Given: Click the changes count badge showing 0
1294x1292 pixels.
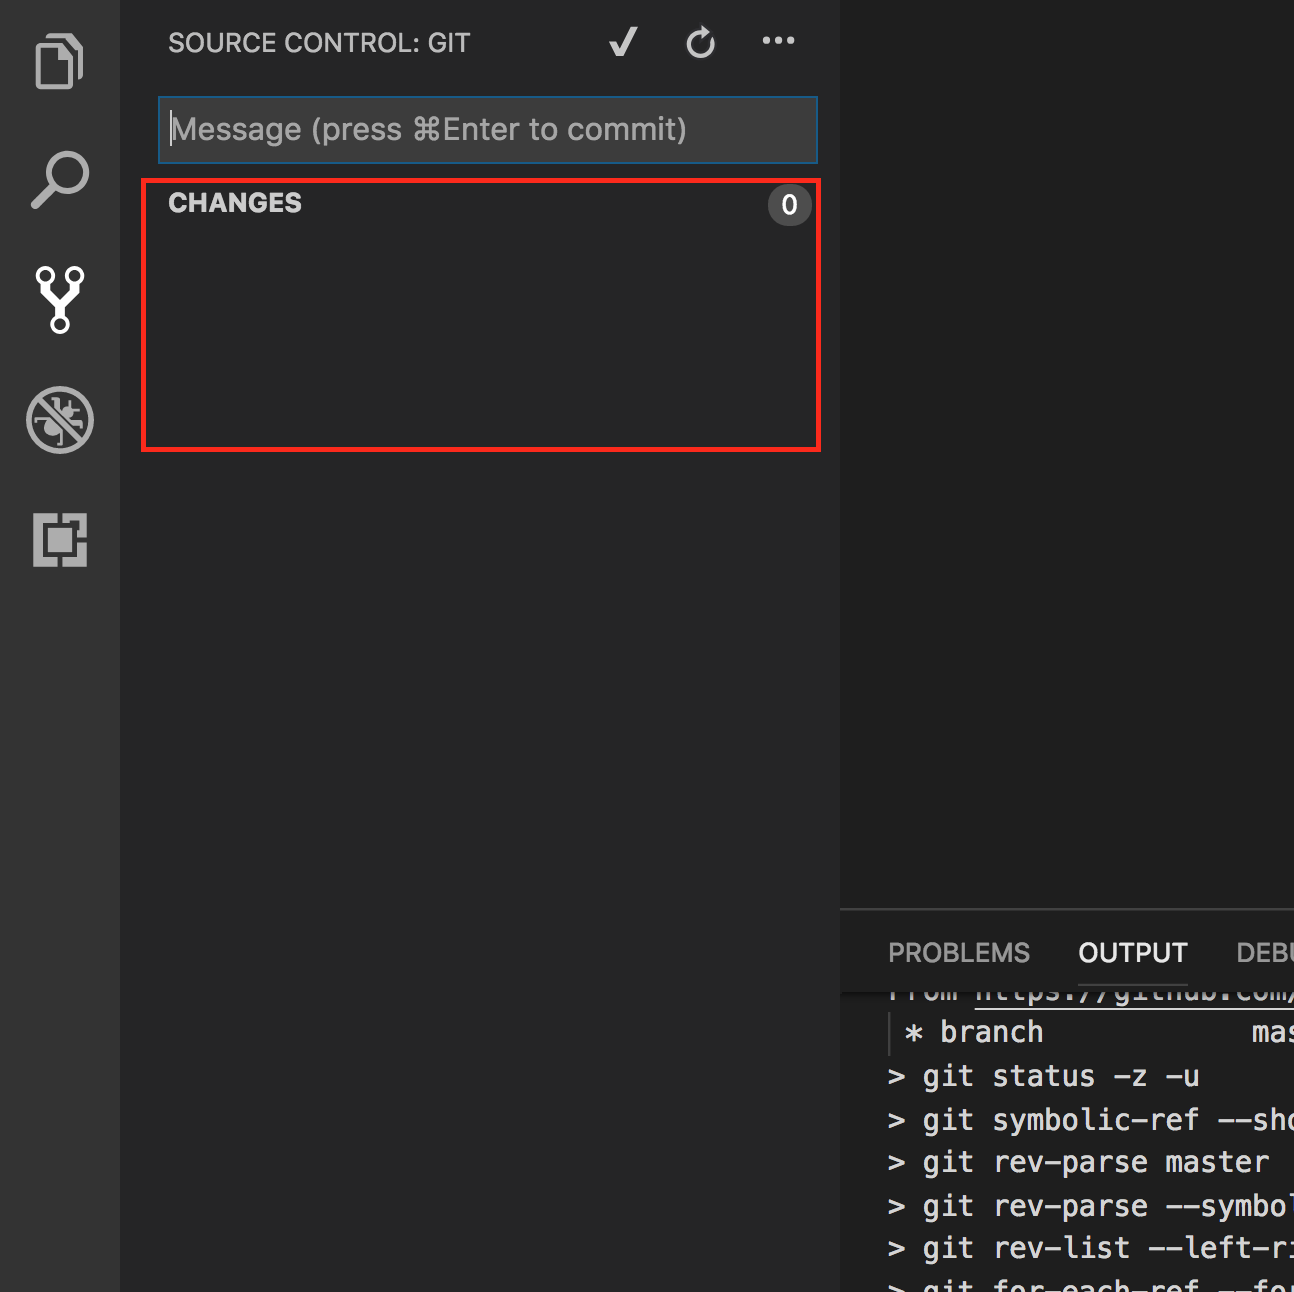Looking at the screenshot, I should (x=789, y=205).
